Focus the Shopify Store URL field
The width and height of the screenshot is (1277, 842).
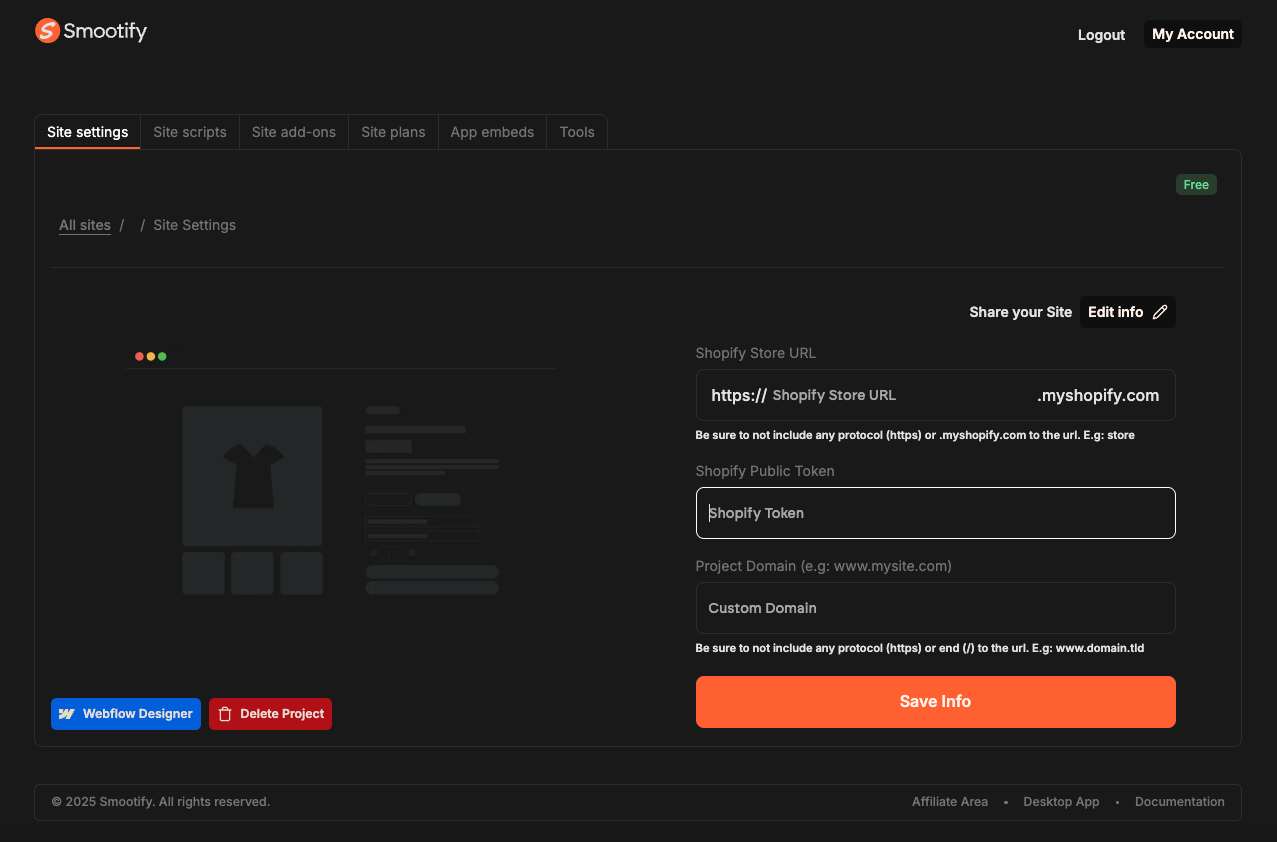pyautogui.click(x=900, y=395)
